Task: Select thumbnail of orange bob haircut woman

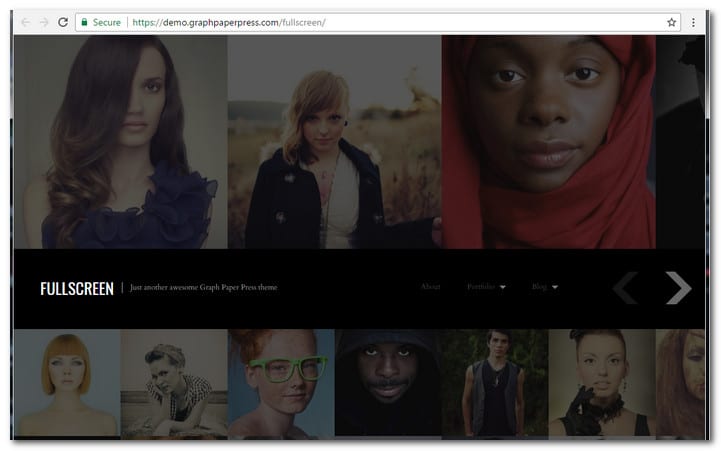Action: (x=67, y=383)
